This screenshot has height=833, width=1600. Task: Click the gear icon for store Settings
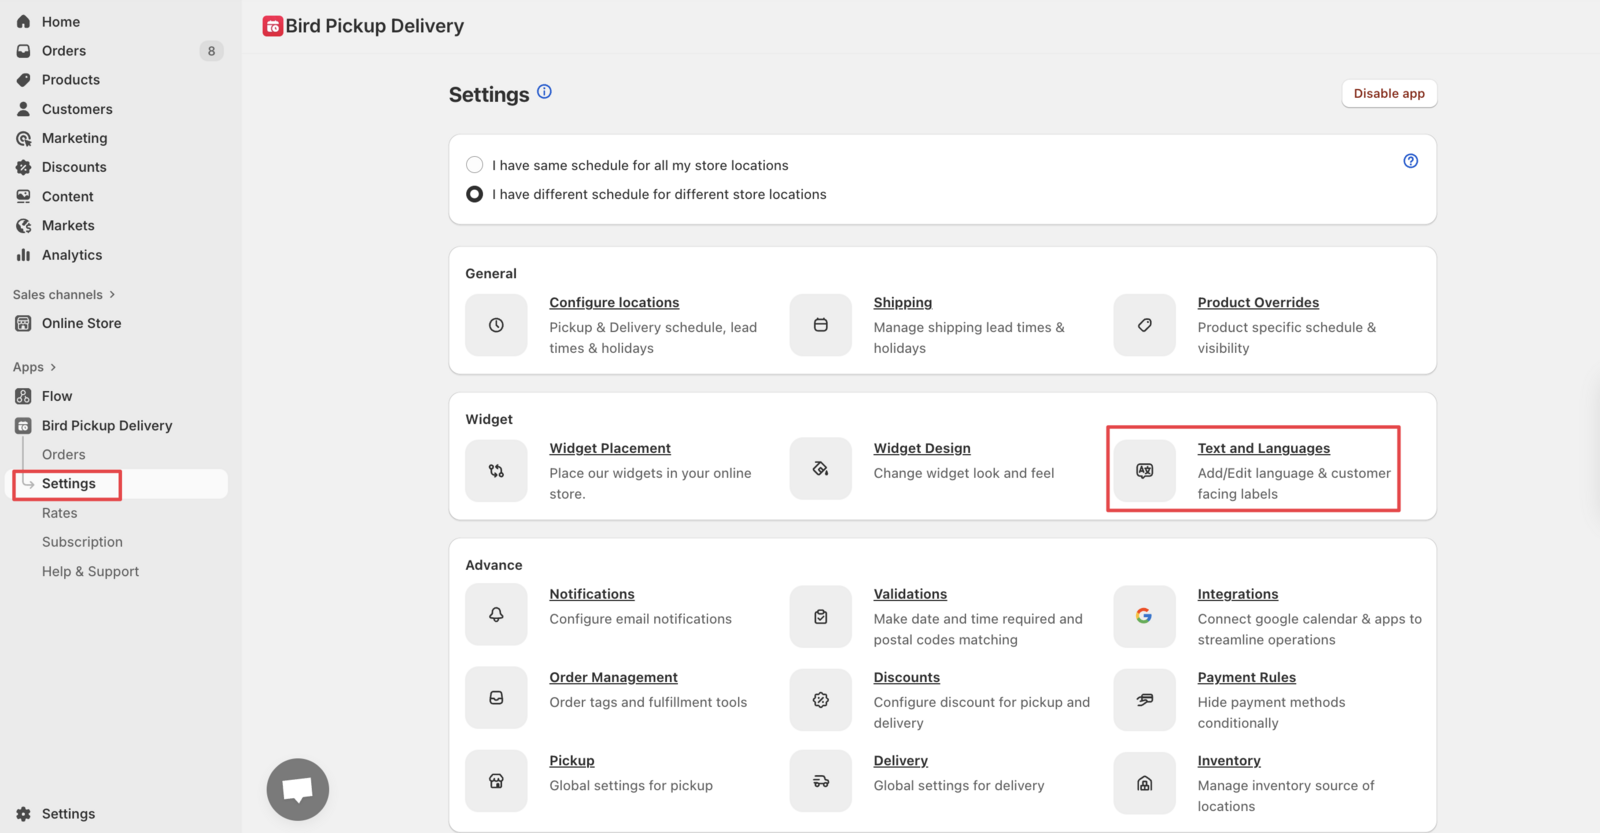23,814
